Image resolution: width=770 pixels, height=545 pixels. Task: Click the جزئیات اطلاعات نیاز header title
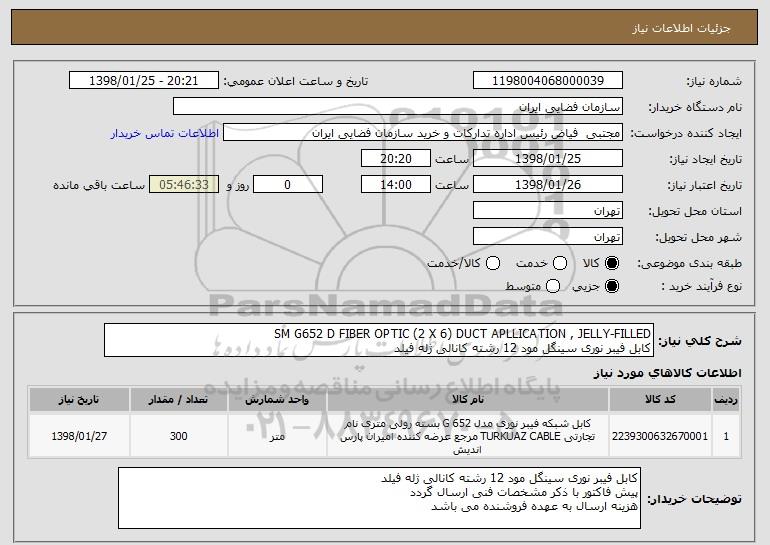681,28
